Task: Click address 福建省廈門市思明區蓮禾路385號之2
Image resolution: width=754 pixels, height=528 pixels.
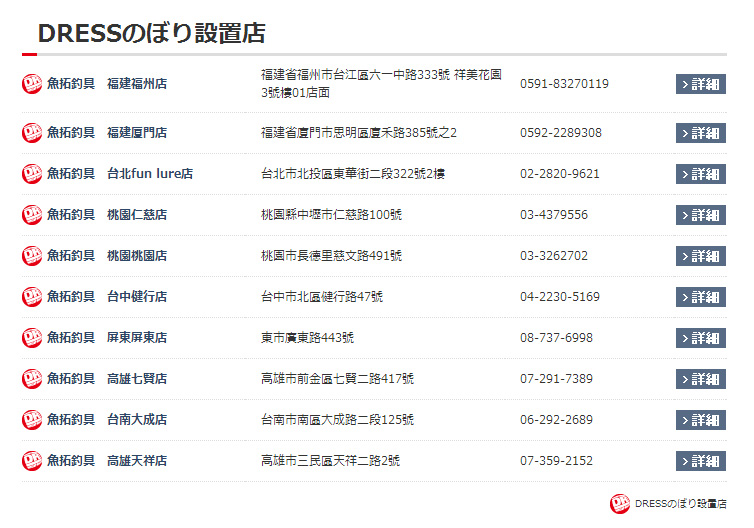Action: click(x=359, y=133)
